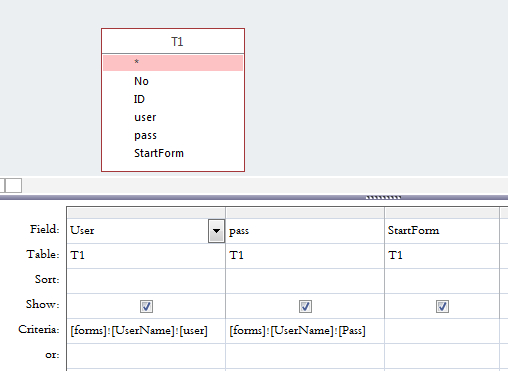The height and width of the screenshot is (371, 508).
Task: Select the StartForm field in T1 table
Action: pos(173,153)
